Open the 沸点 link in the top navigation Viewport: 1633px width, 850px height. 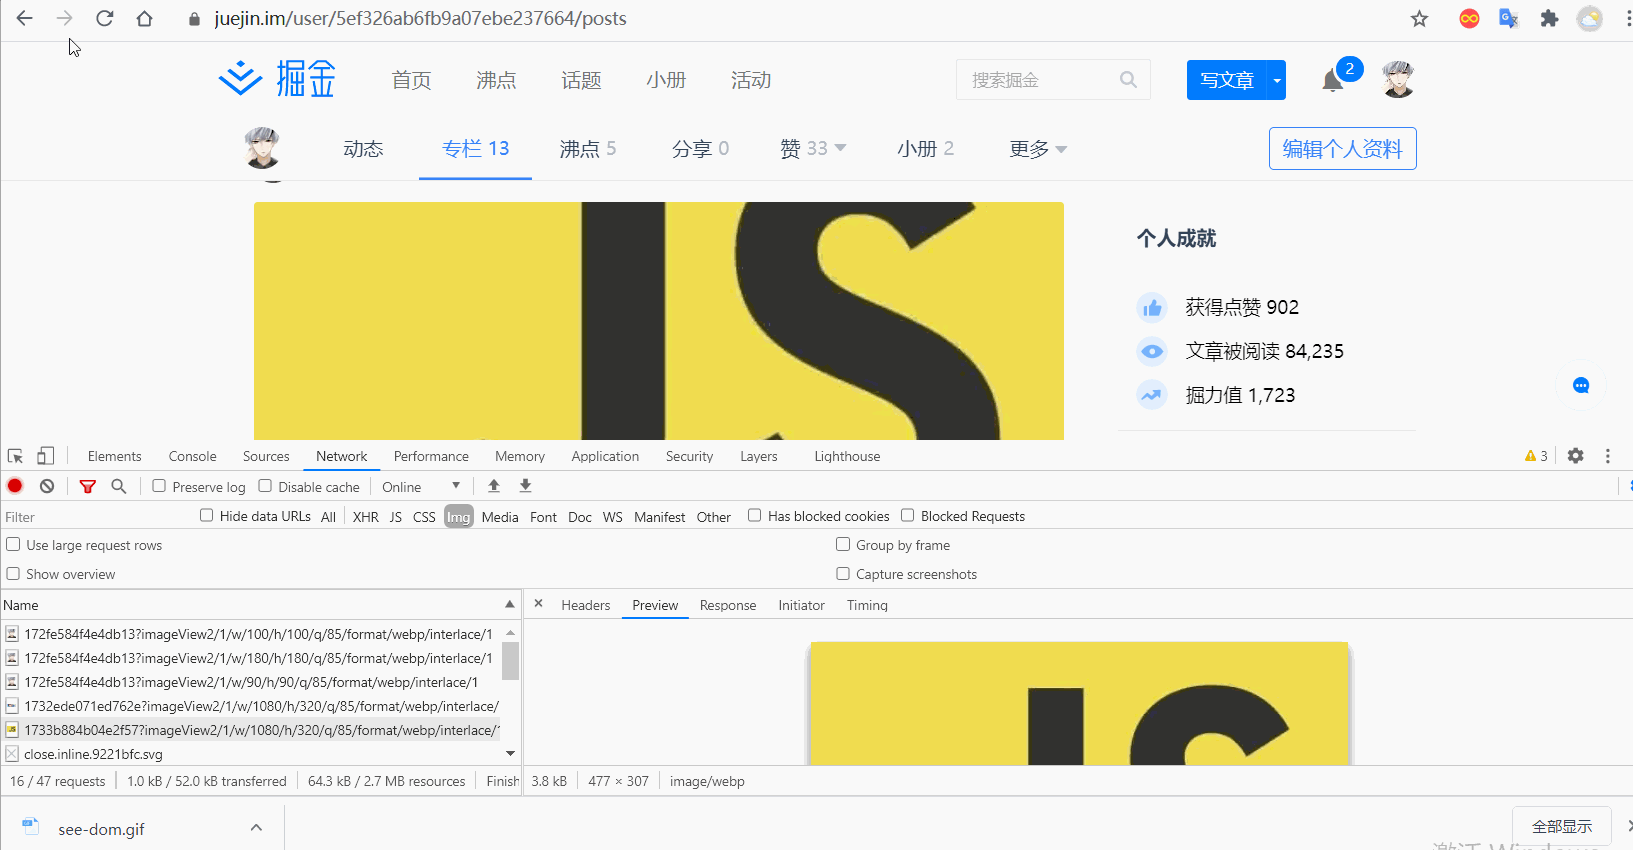coord(496,80)
